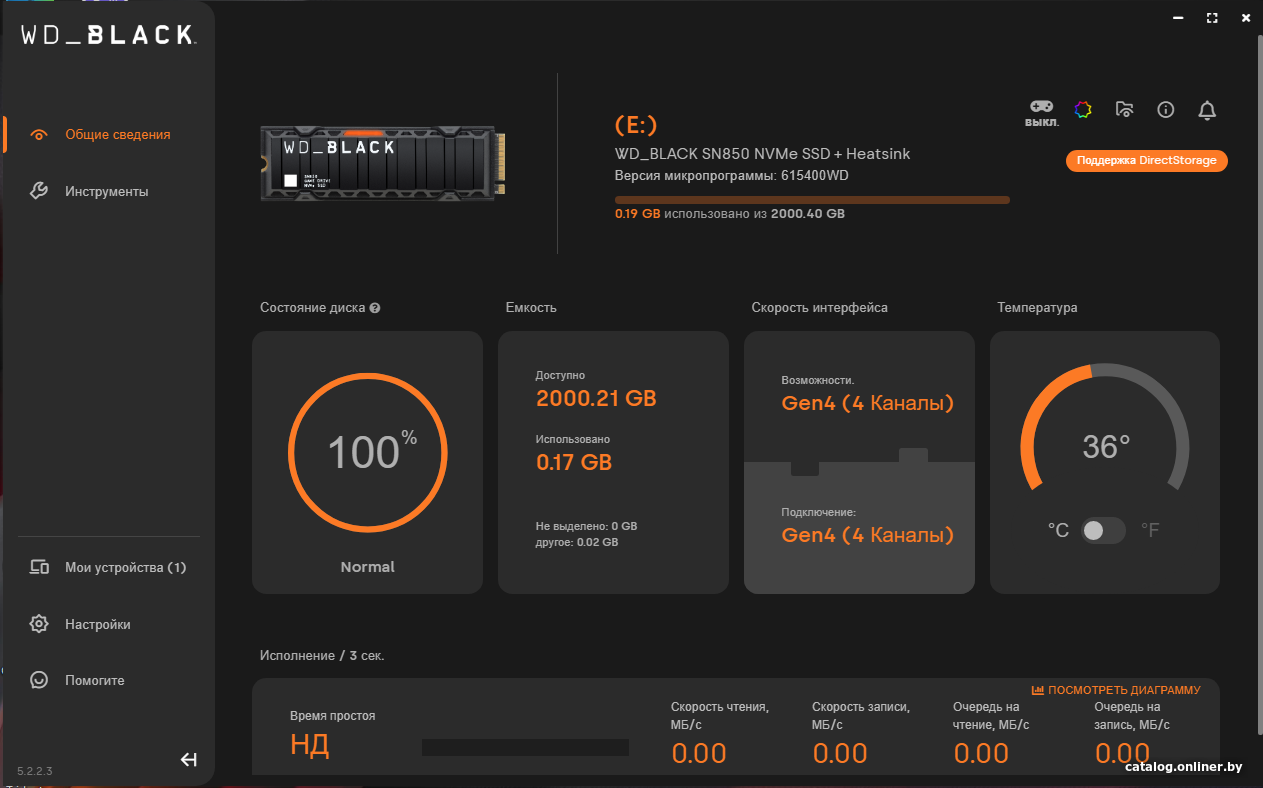Open Посмотреть диаграмму link
The height and width of the screenshot is (788, 1263).
pos(1116,690)
